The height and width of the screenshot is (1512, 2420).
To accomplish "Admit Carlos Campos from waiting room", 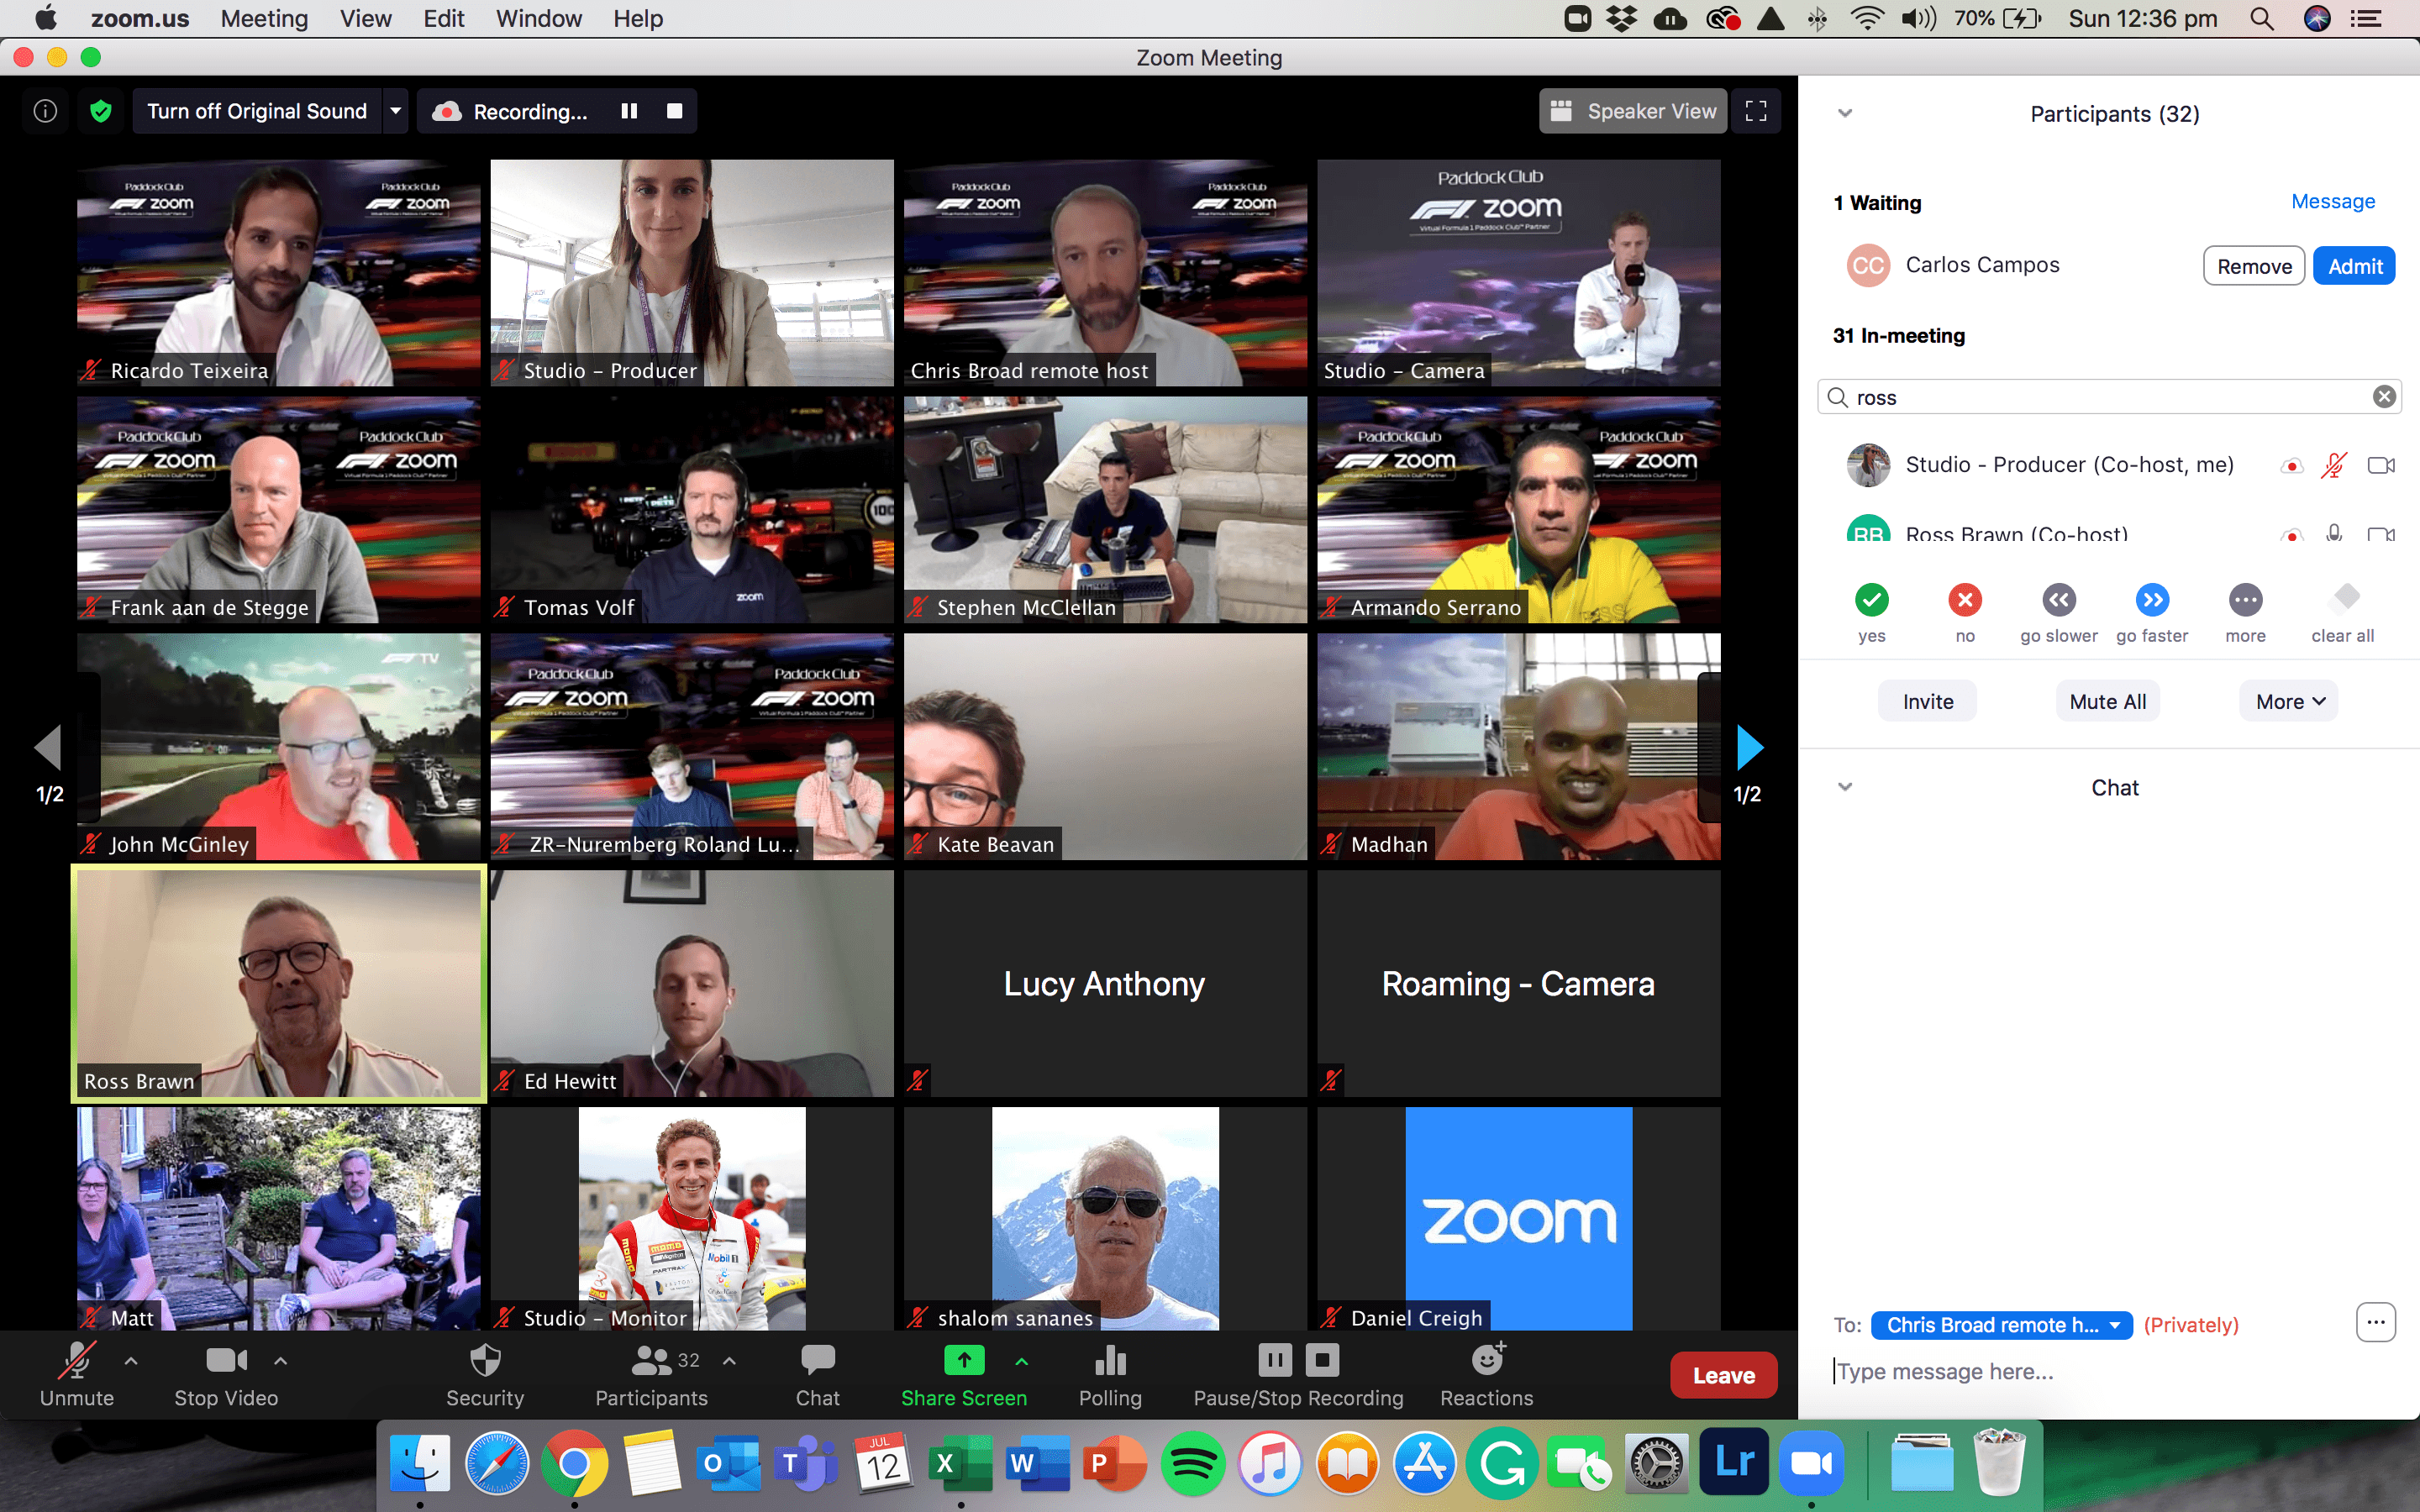I will point(2354,266).
